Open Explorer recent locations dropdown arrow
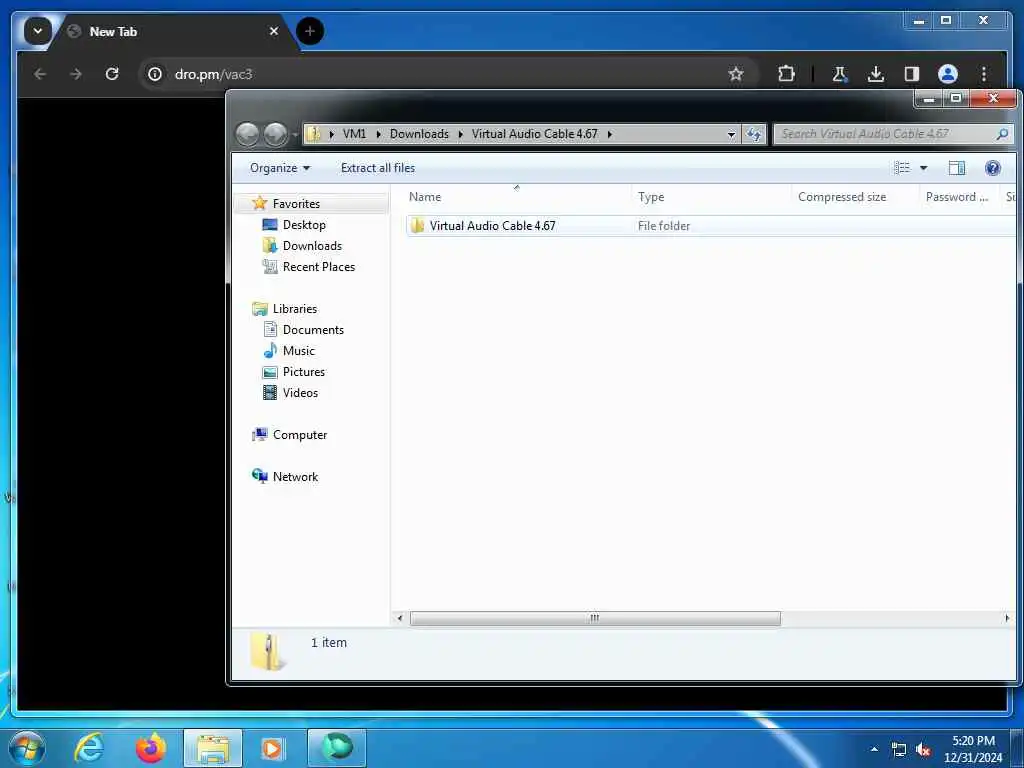Viewport: 1024px width, 768px height. click(295, 135)
